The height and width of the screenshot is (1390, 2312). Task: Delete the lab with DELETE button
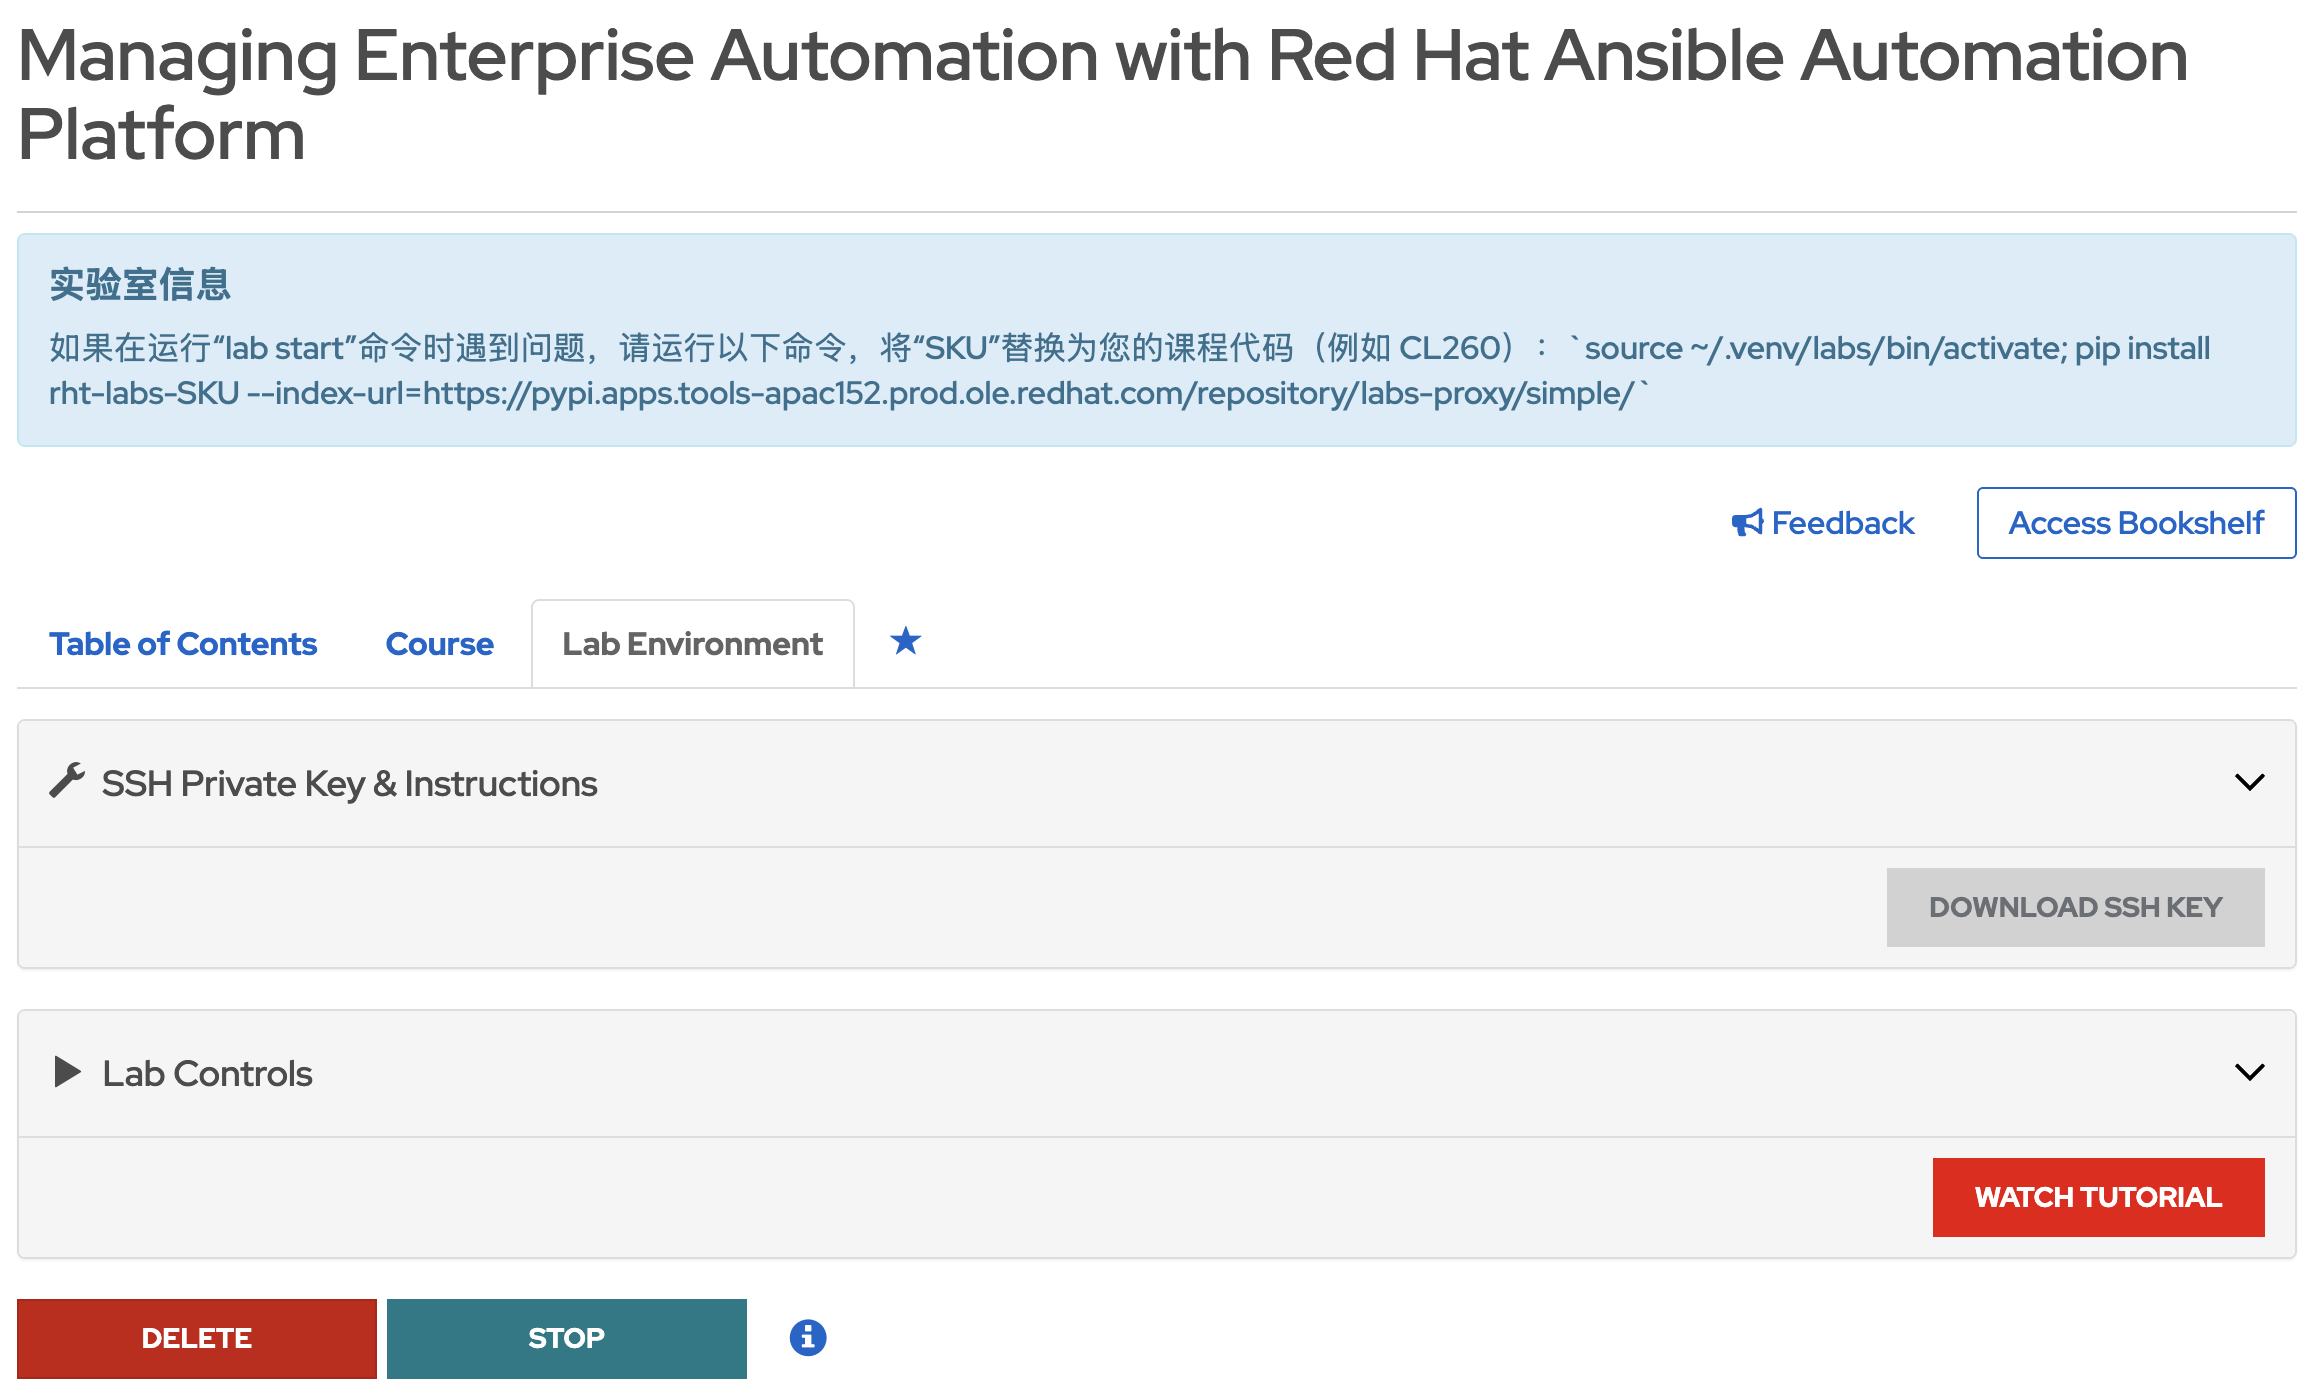197,1338
